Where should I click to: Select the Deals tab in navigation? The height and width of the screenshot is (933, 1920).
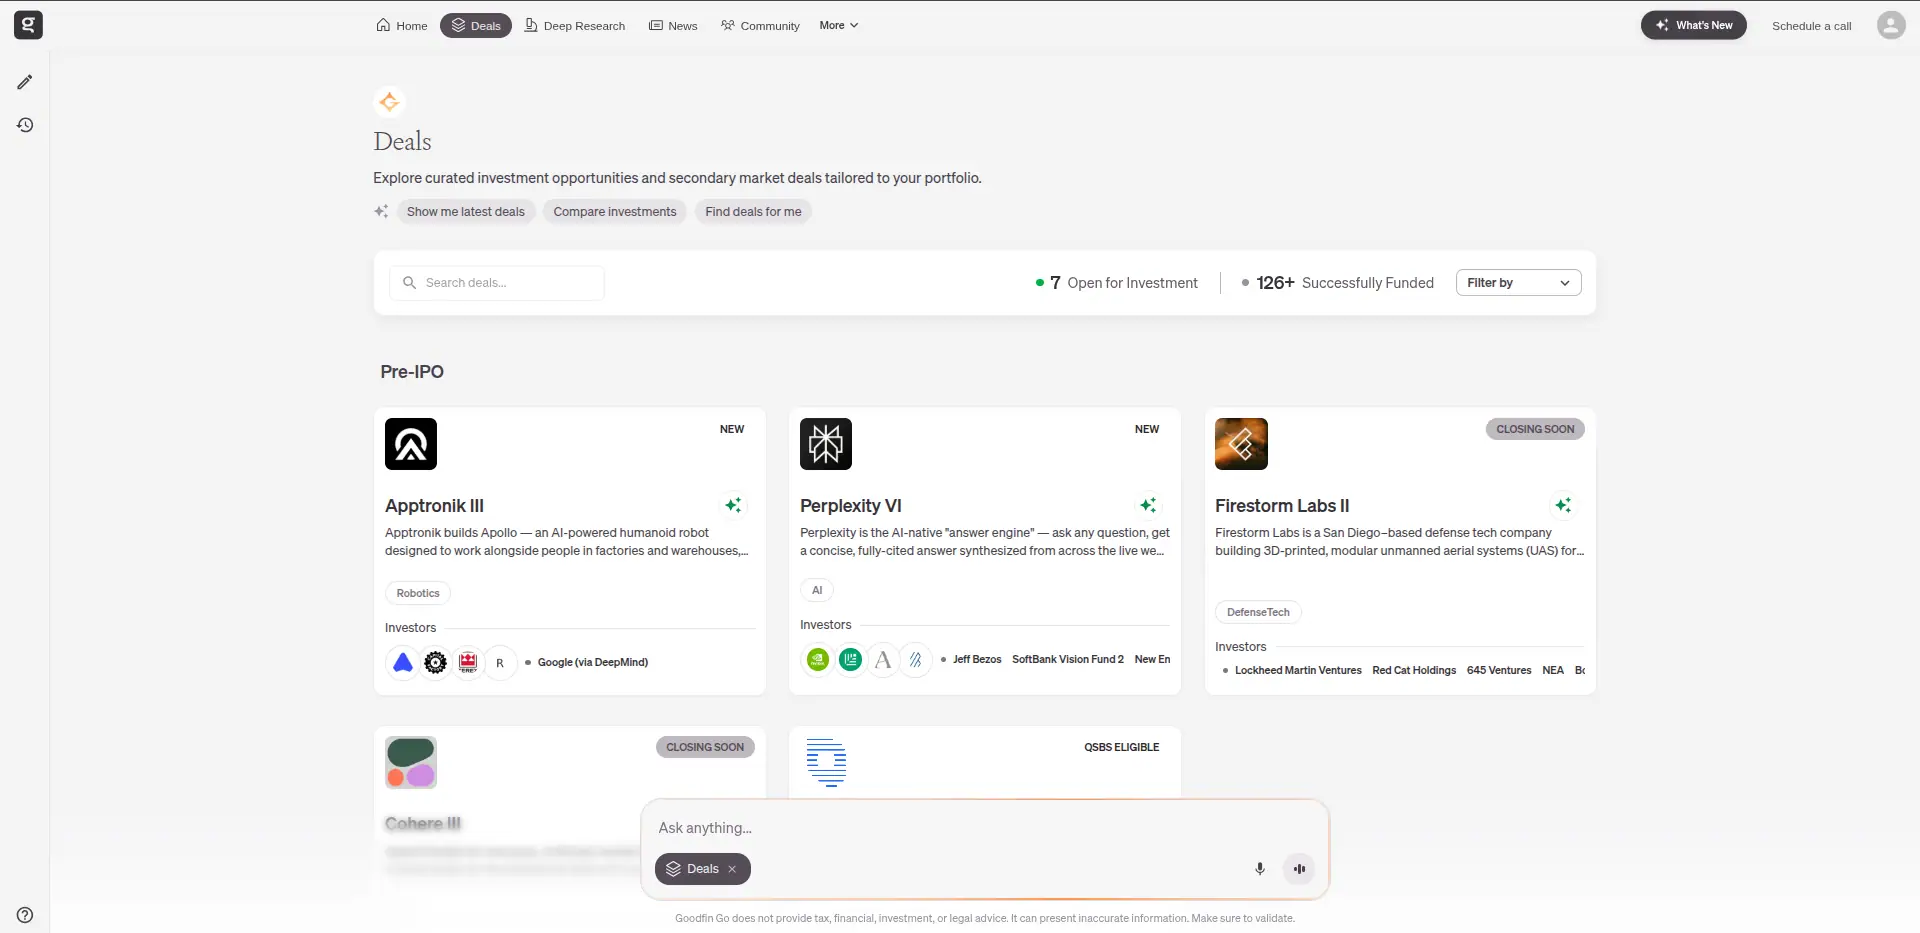[x=476, y=25]
